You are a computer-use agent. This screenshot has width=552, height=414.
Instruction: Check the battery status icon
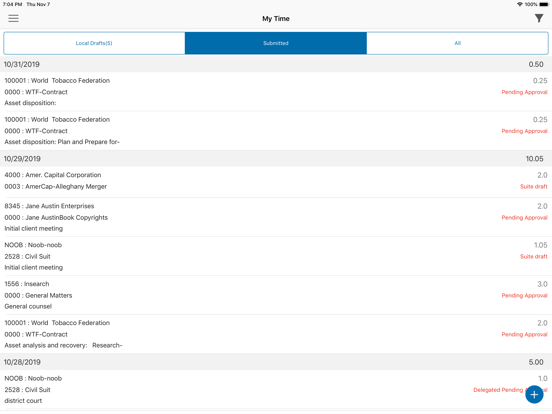[x=544, y=4]
